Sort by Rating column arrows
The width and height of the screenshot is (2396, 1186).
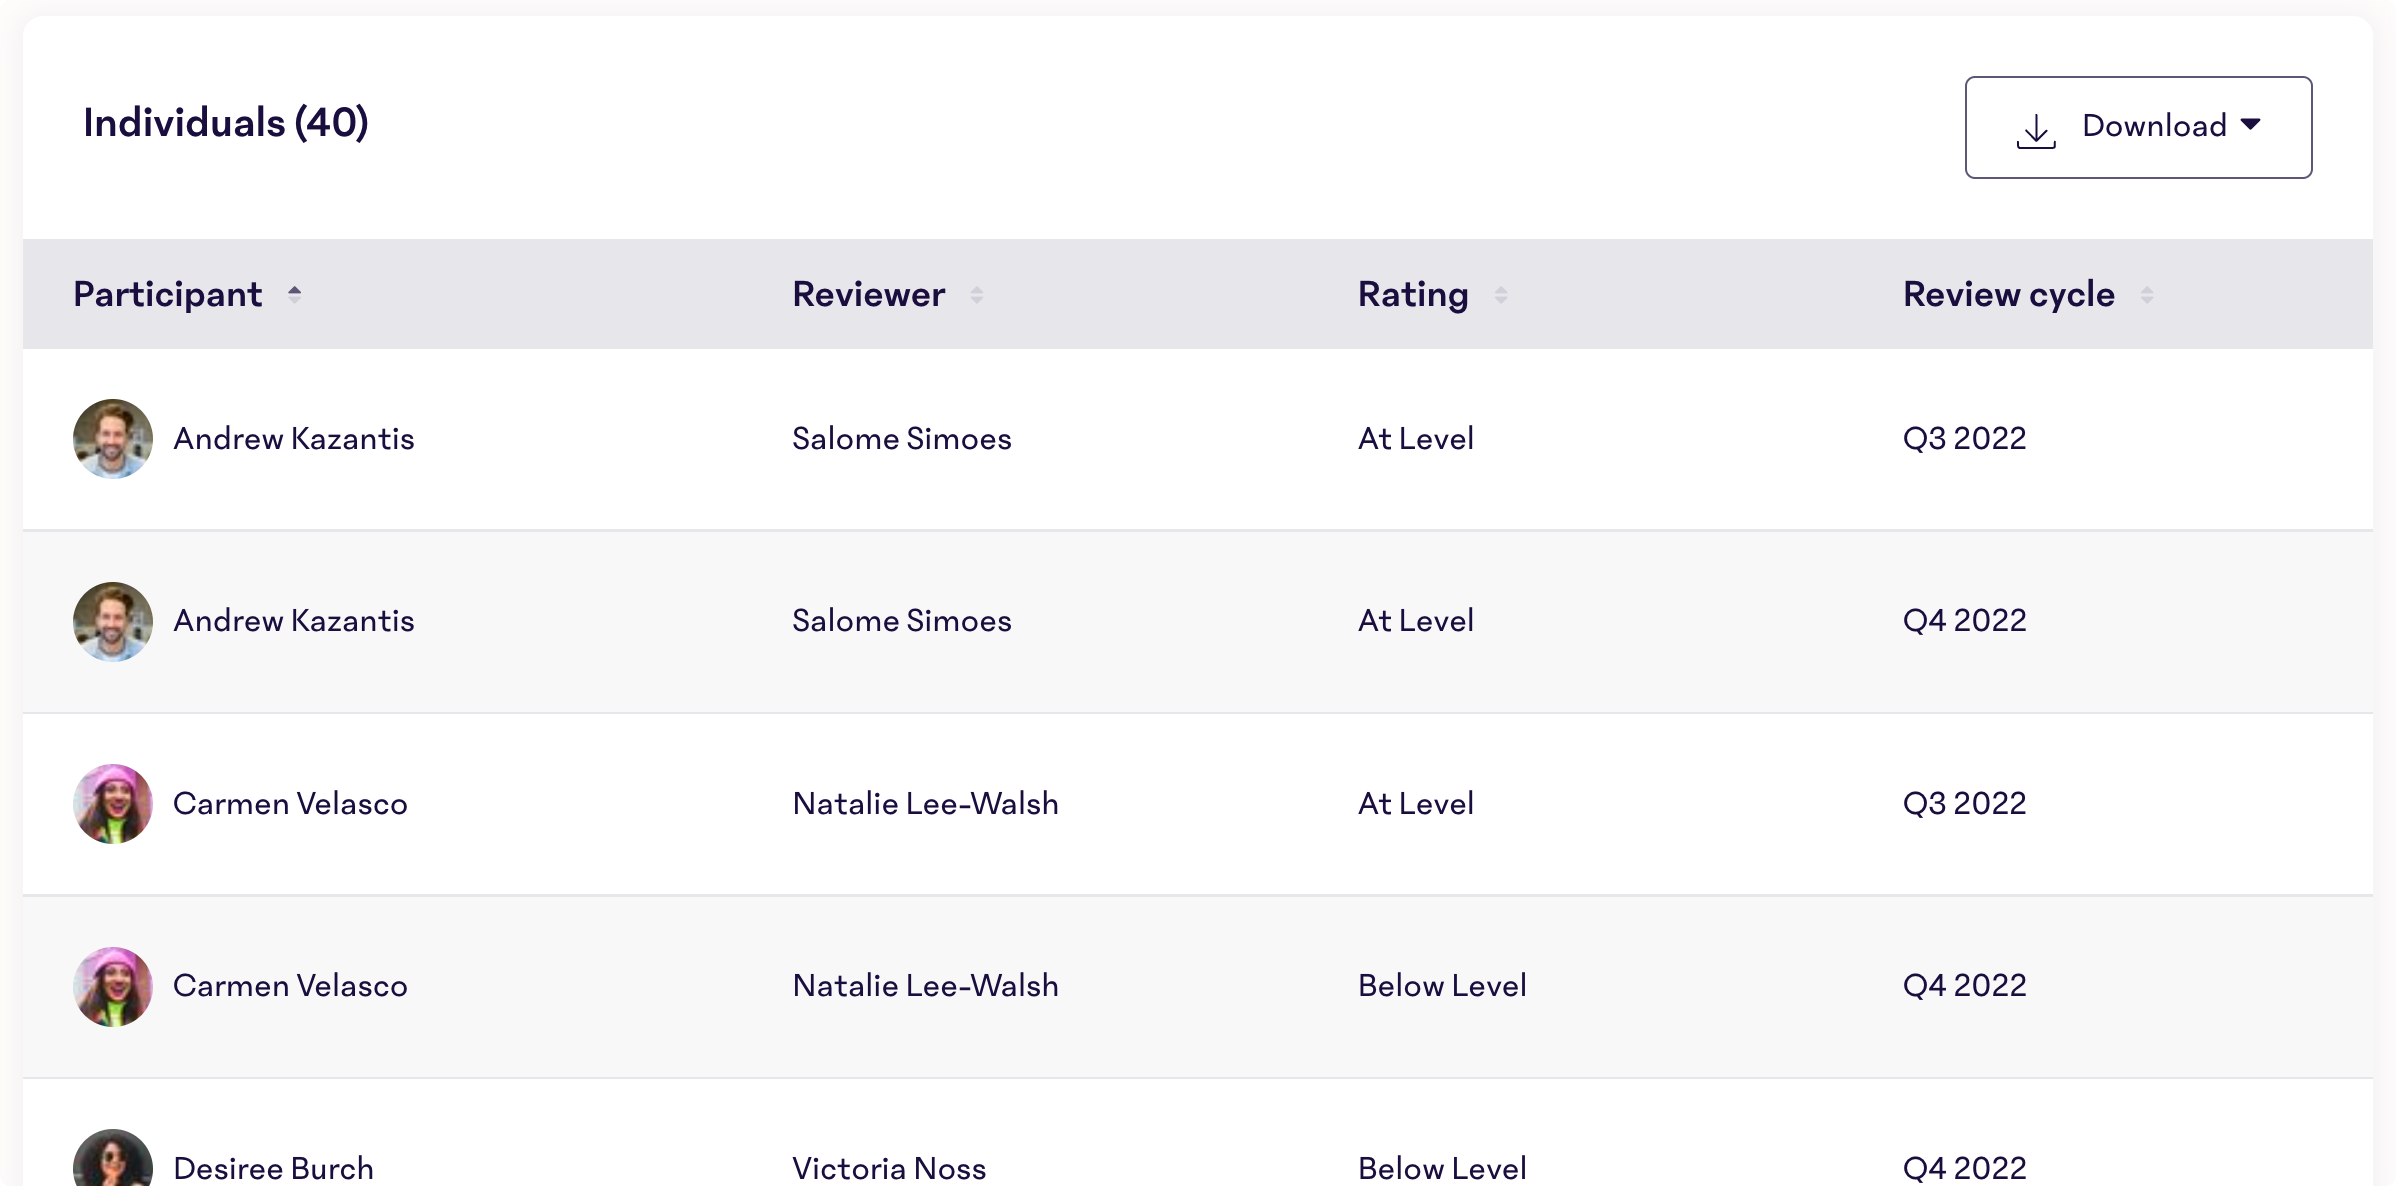[1500, 294]
